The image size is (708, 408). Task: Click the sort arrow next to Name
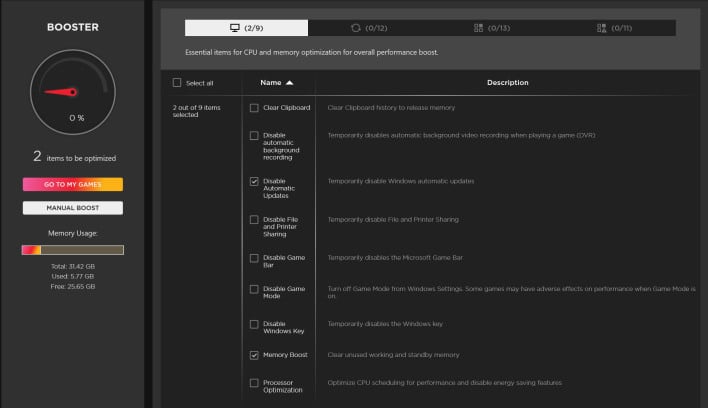[290, 83]
